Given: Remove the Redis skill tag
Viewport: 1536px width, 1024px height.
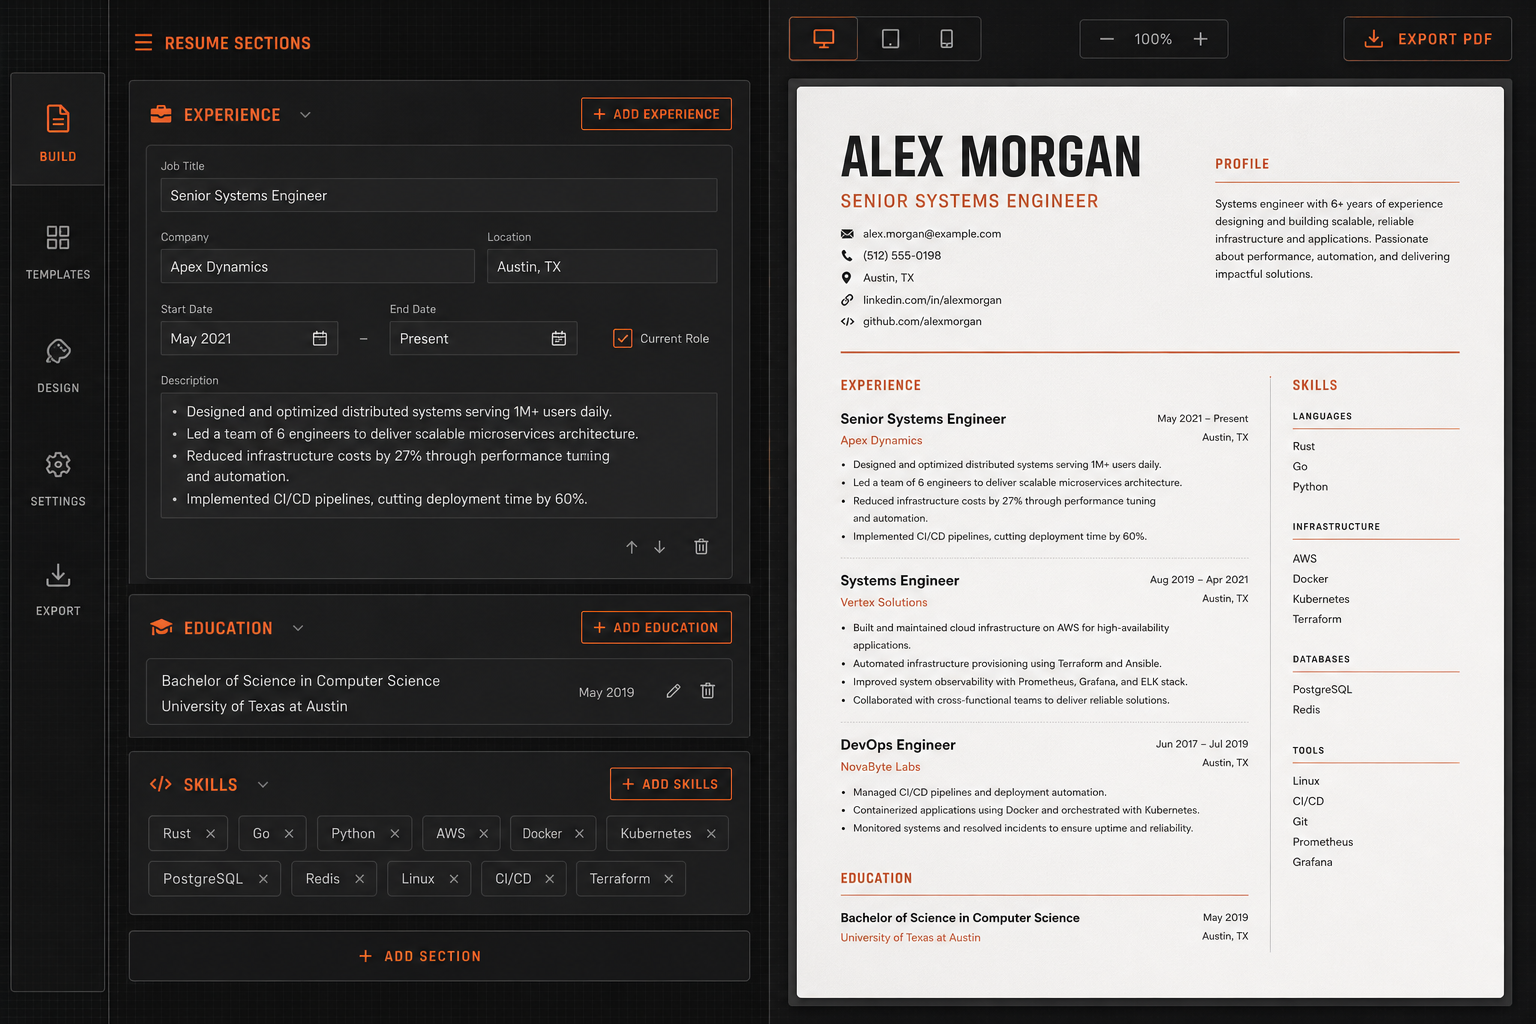Looking at the screenshot, I should point(359,878).
